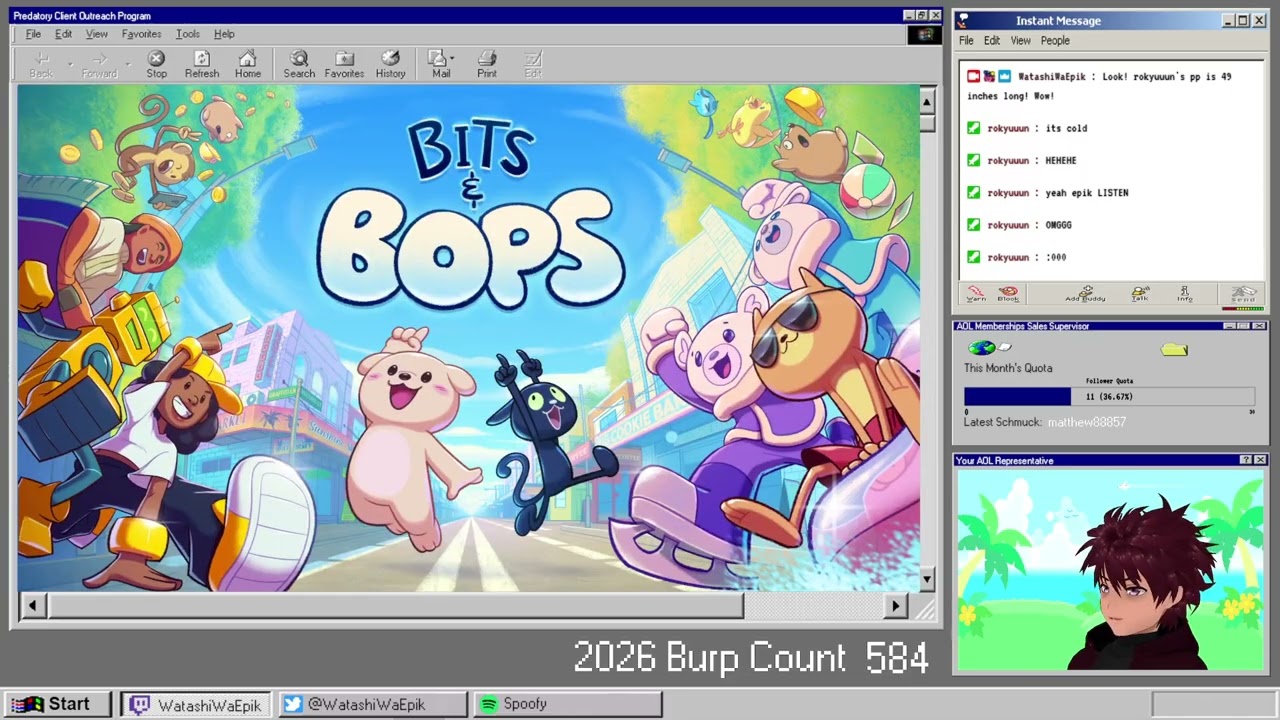The image size is (1280, 720).
Task: Open the dropdown arrow next to Back
Action: [x=69, y=65]
